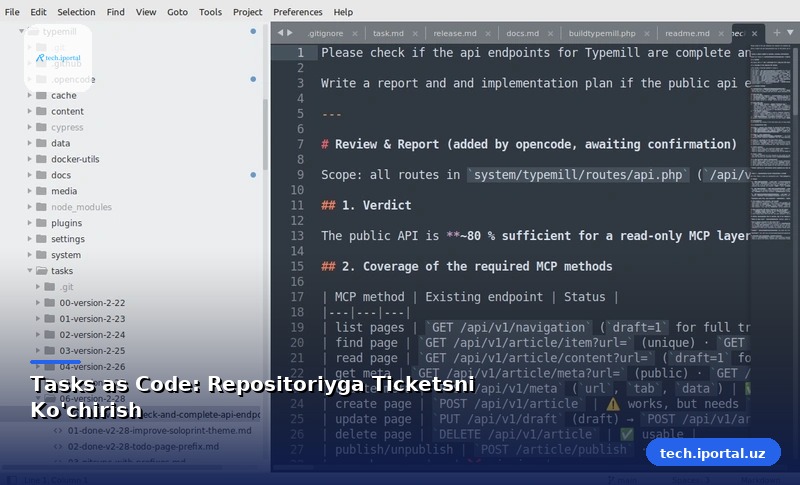Open the Tools menu
The width and height of the screenshot is (800, 485).
click(210, 12)
